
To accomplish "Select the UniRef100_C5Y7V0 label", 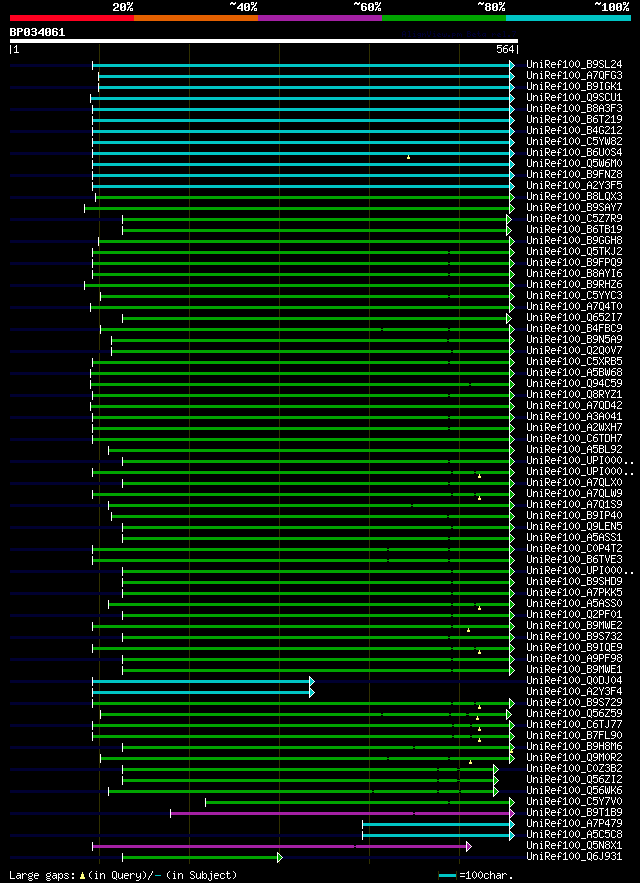I will [574, 801].
